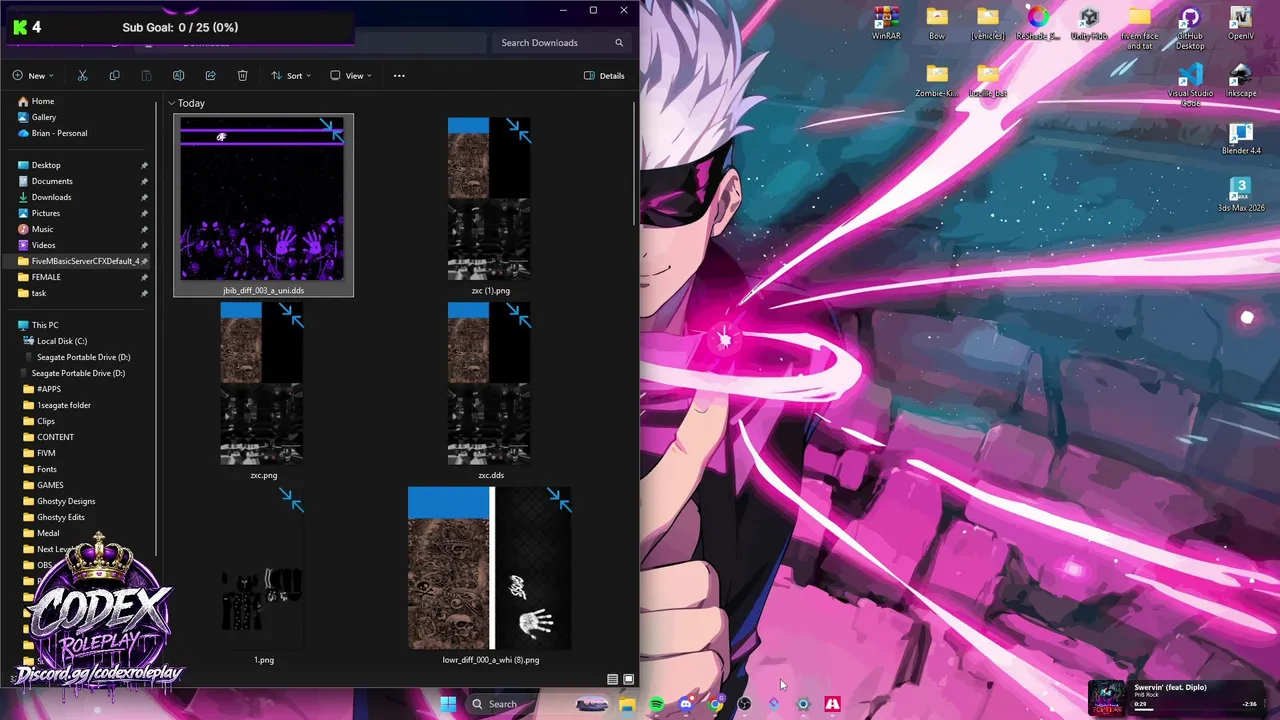The image size is (1280, 720).
Task: Click the Copy icon in the Explorer toolbar
Action: pyautogui.click(x=114, y=76)
